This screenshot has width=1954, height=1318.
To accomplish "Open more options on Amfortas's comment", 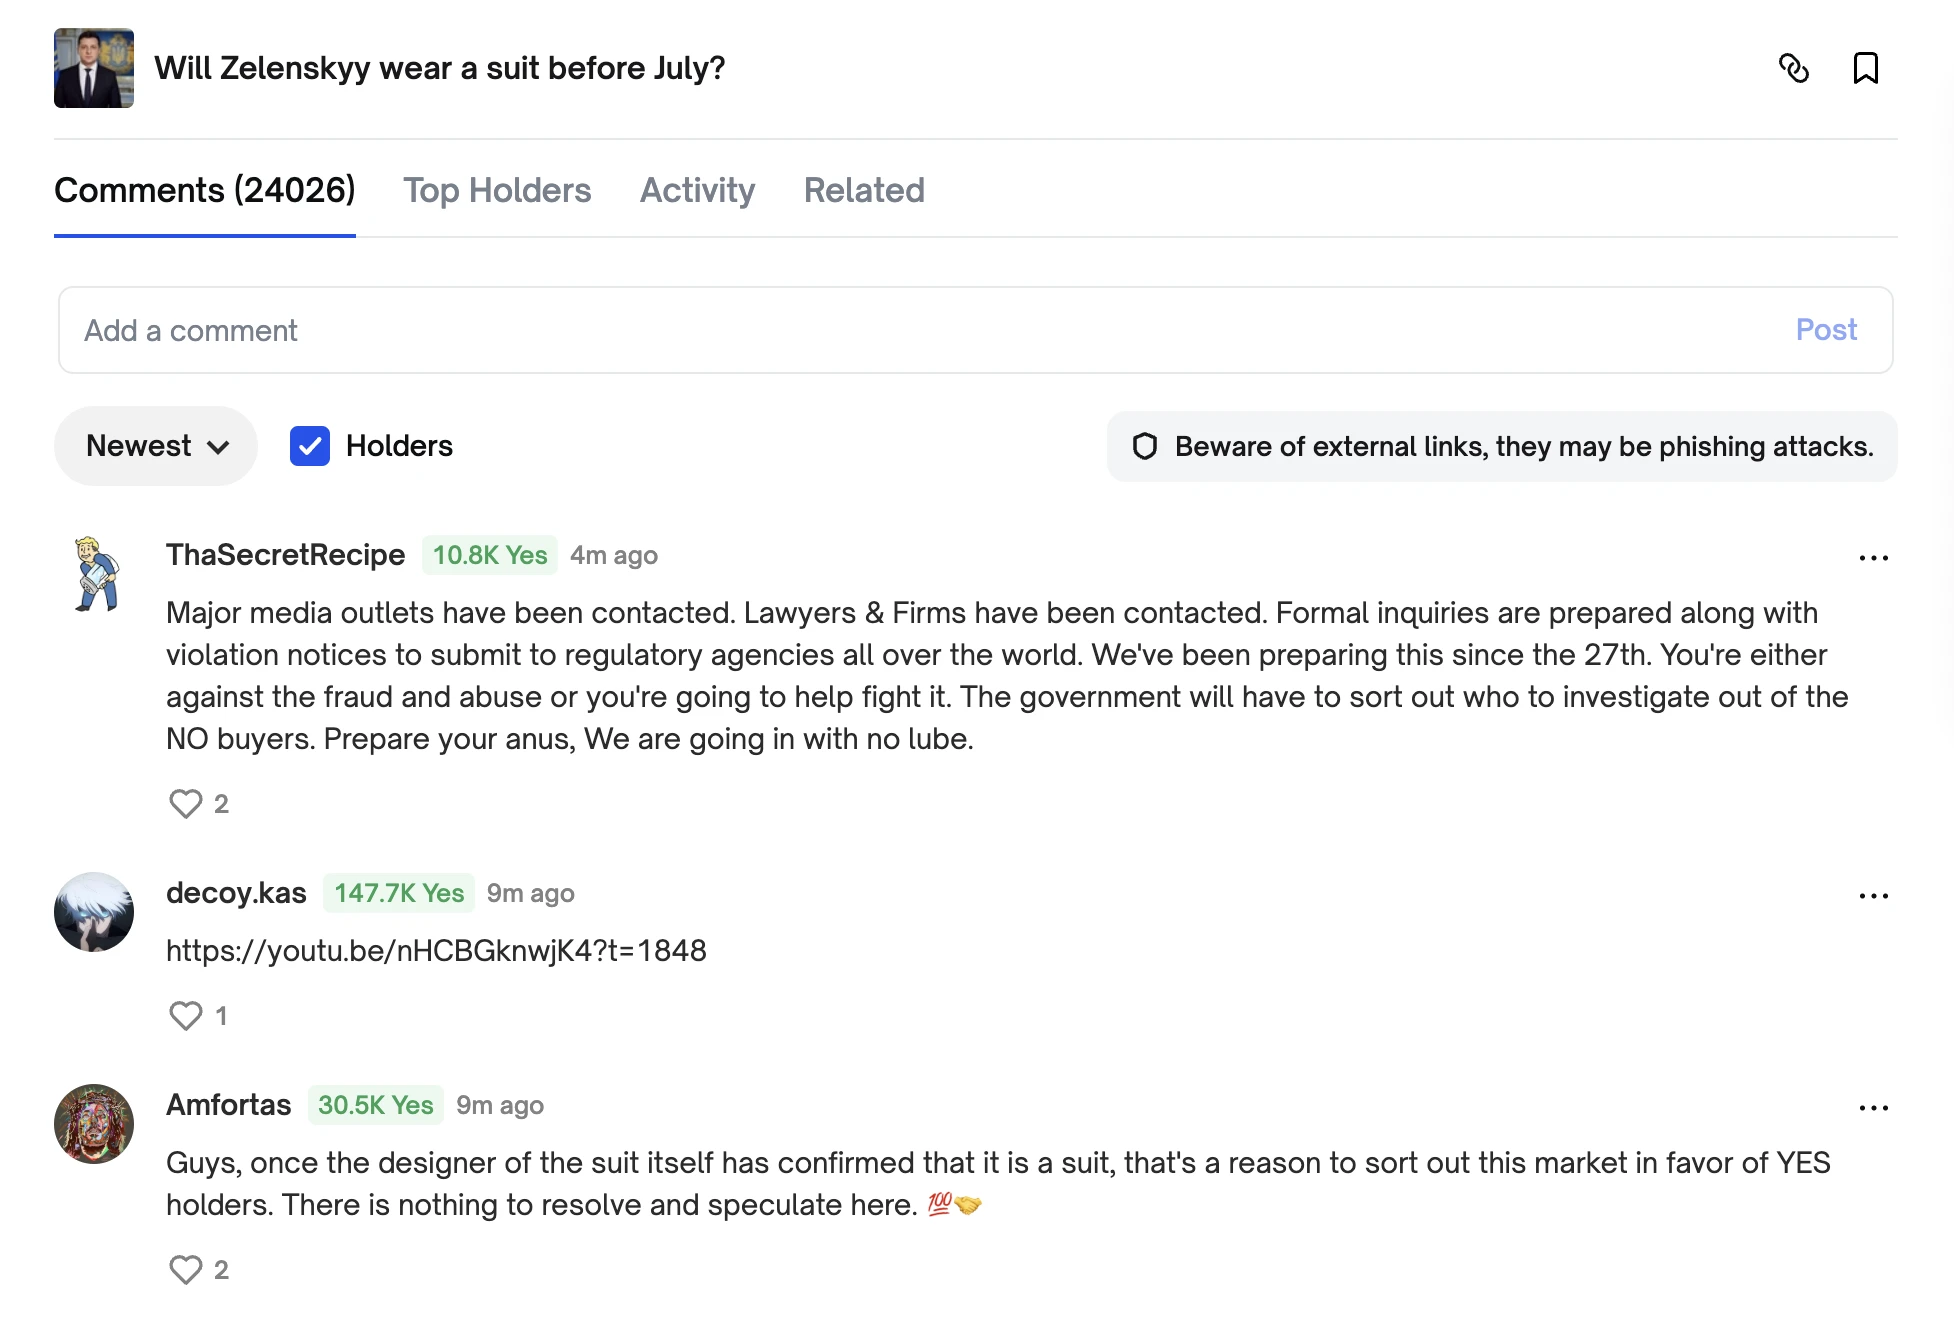I will 1873,1108.
